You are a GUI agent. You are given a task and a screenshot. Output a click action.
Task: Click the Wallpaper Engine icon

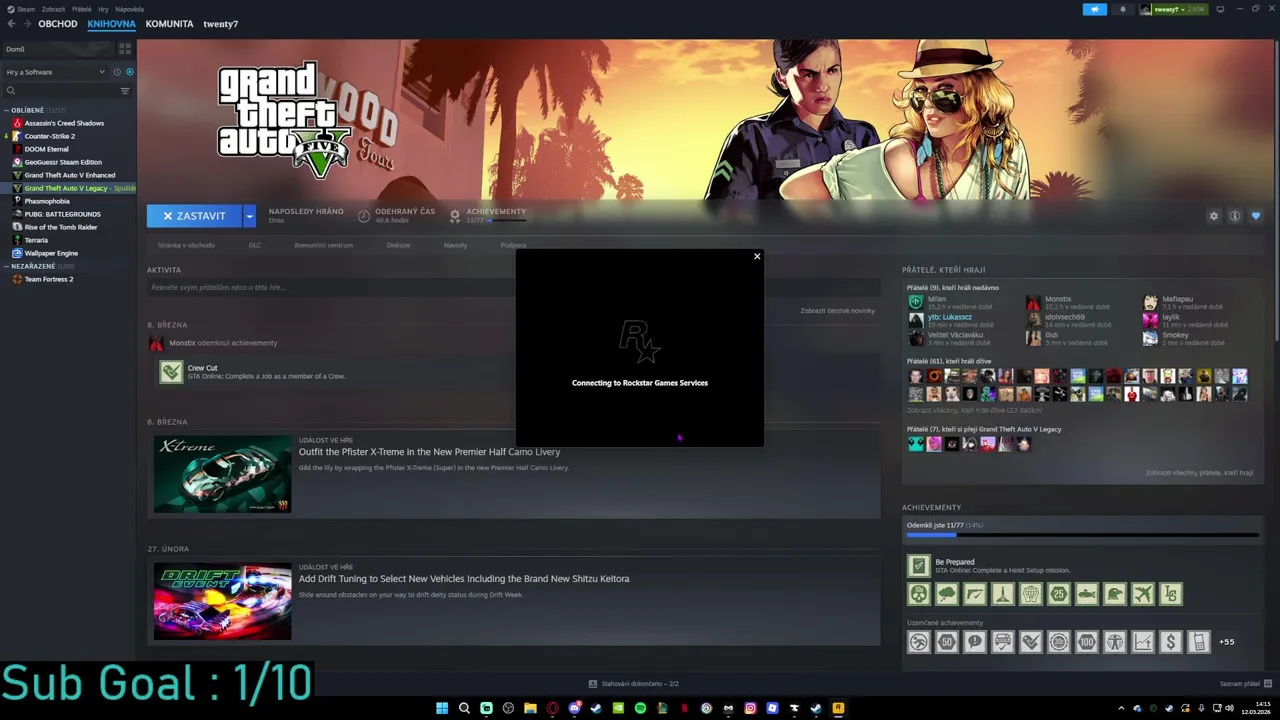[17, 253]
